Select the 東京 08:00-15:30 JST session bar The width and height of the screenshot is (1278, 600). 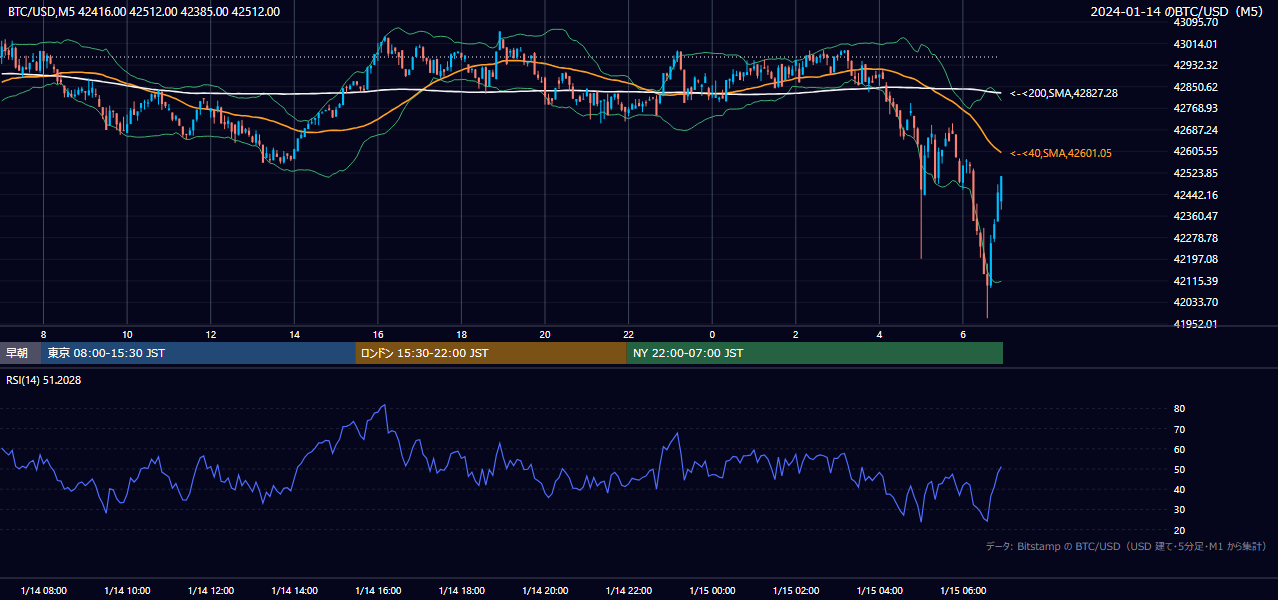click(198, 353)
